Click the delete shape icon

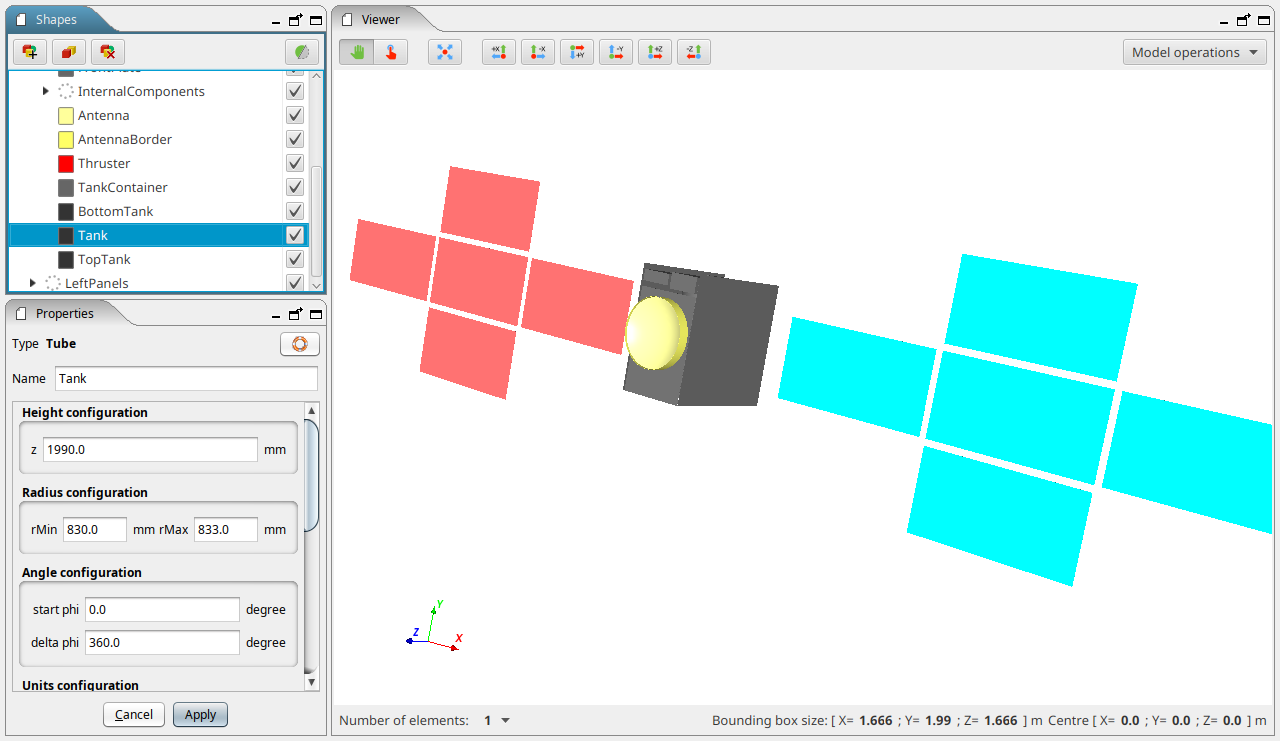pos(107,51)
